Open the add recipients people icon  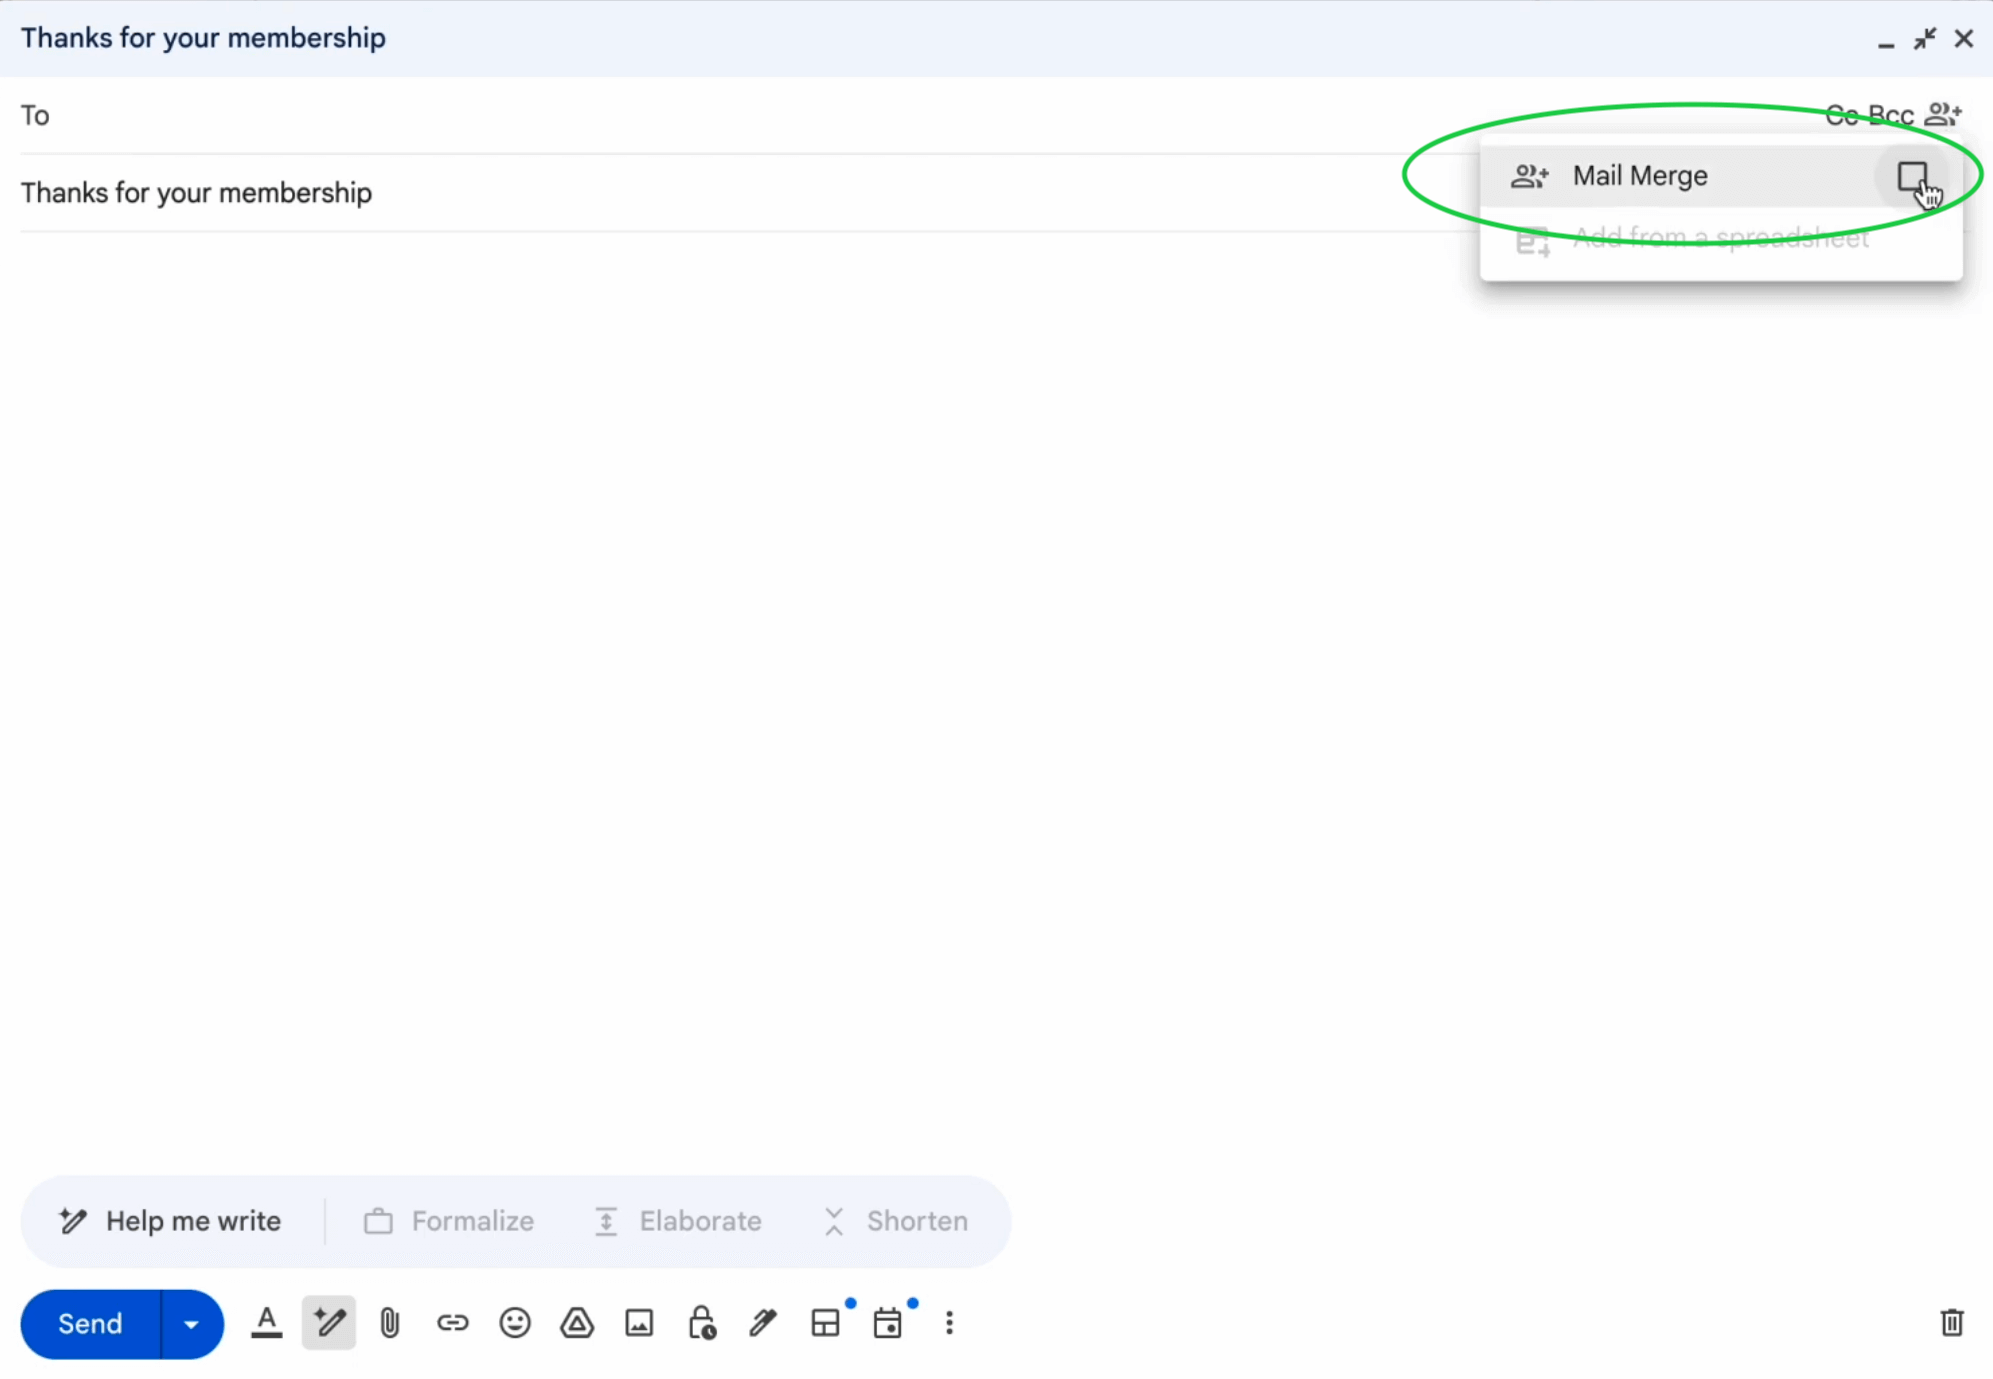tap(1943, 114)
